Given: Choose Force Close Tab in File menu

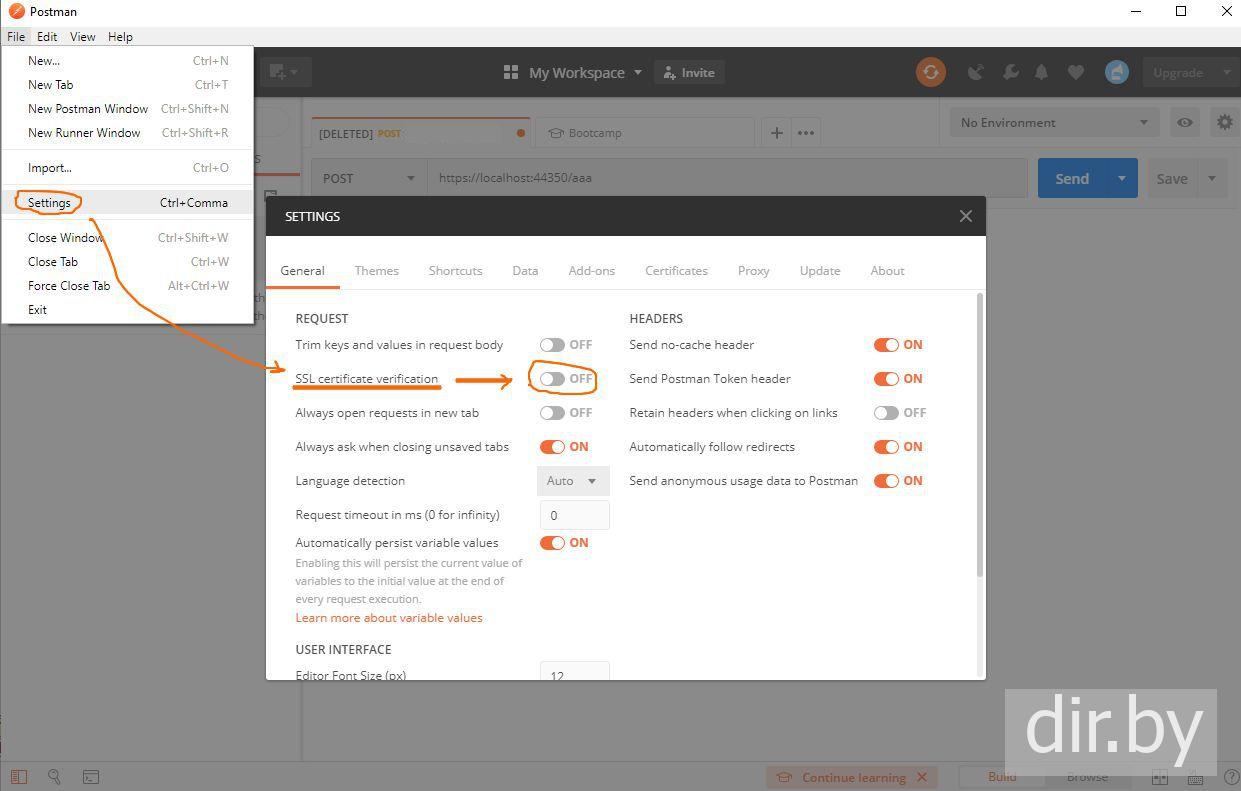Looking at the screenshot, I should (128, 286).
